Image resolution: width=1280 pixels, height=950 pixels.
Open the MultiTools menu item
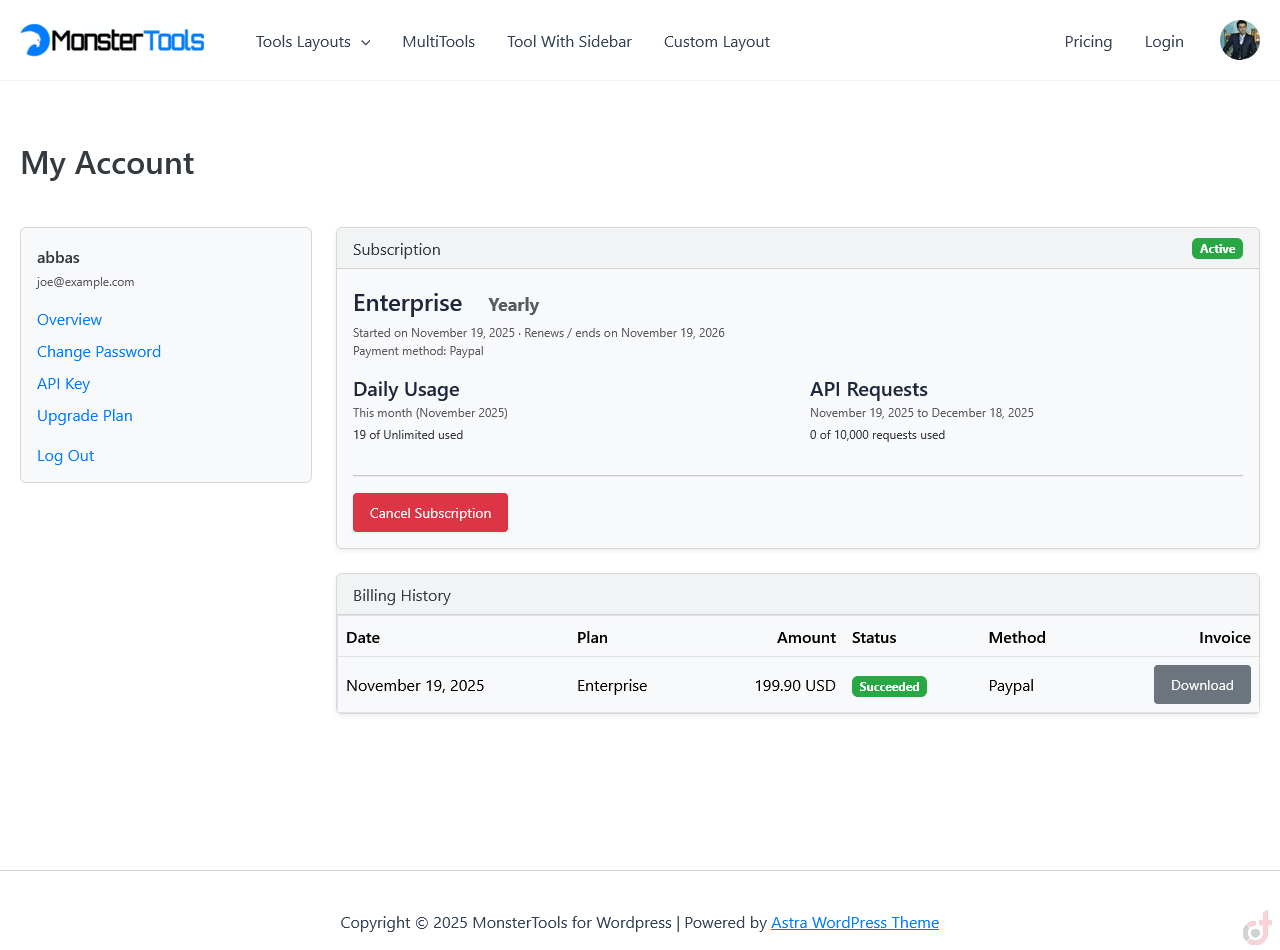(438, 42)
